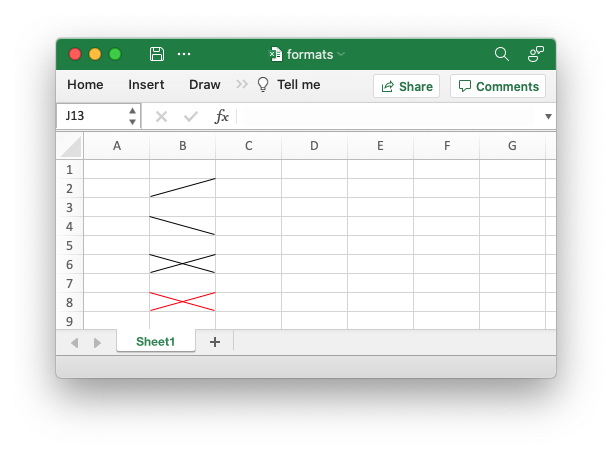
Task: Click the Share button
Action: tap(407, 86)
